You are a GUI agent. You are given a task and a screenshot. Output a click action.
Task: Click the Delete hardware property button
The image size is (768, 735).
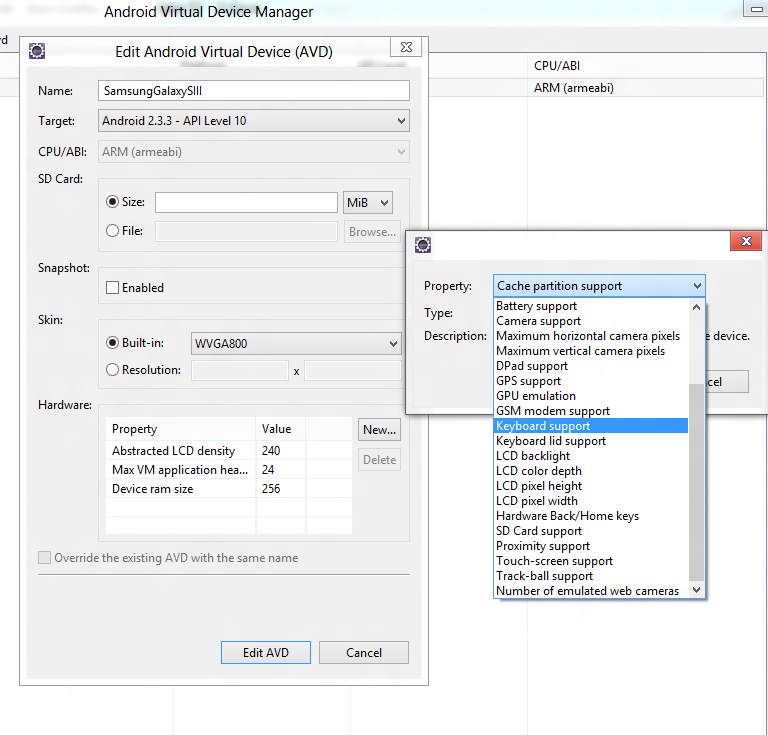click(379, 460)
